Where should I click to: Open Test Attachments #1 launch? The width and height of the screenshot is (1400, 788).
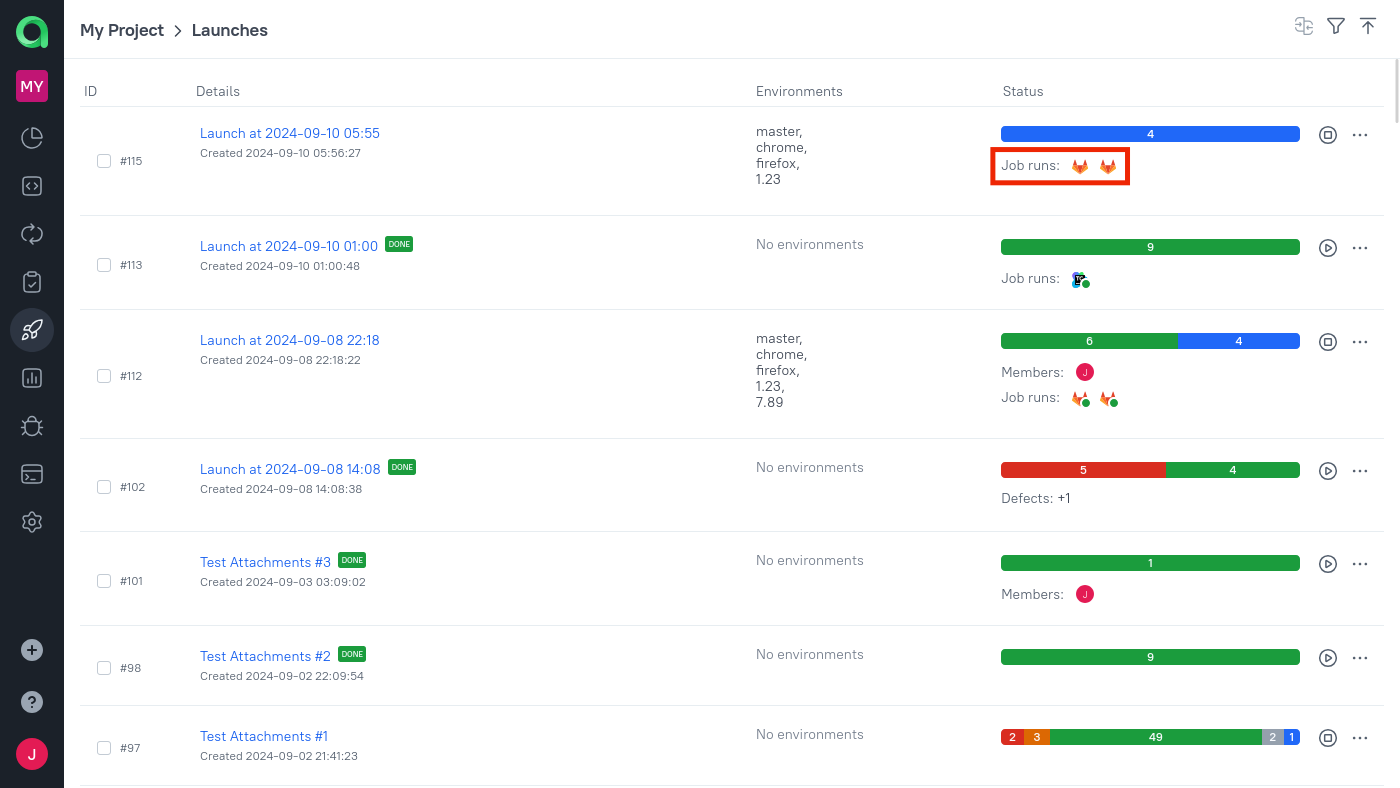click(x=264, y=736)
